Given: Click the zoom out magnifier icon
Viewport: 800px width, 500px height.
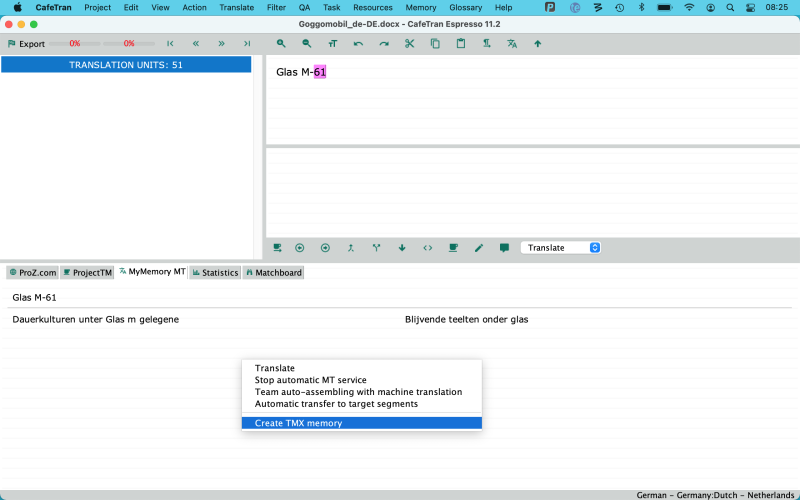Looking at the screenshot, I should [307, 44].
